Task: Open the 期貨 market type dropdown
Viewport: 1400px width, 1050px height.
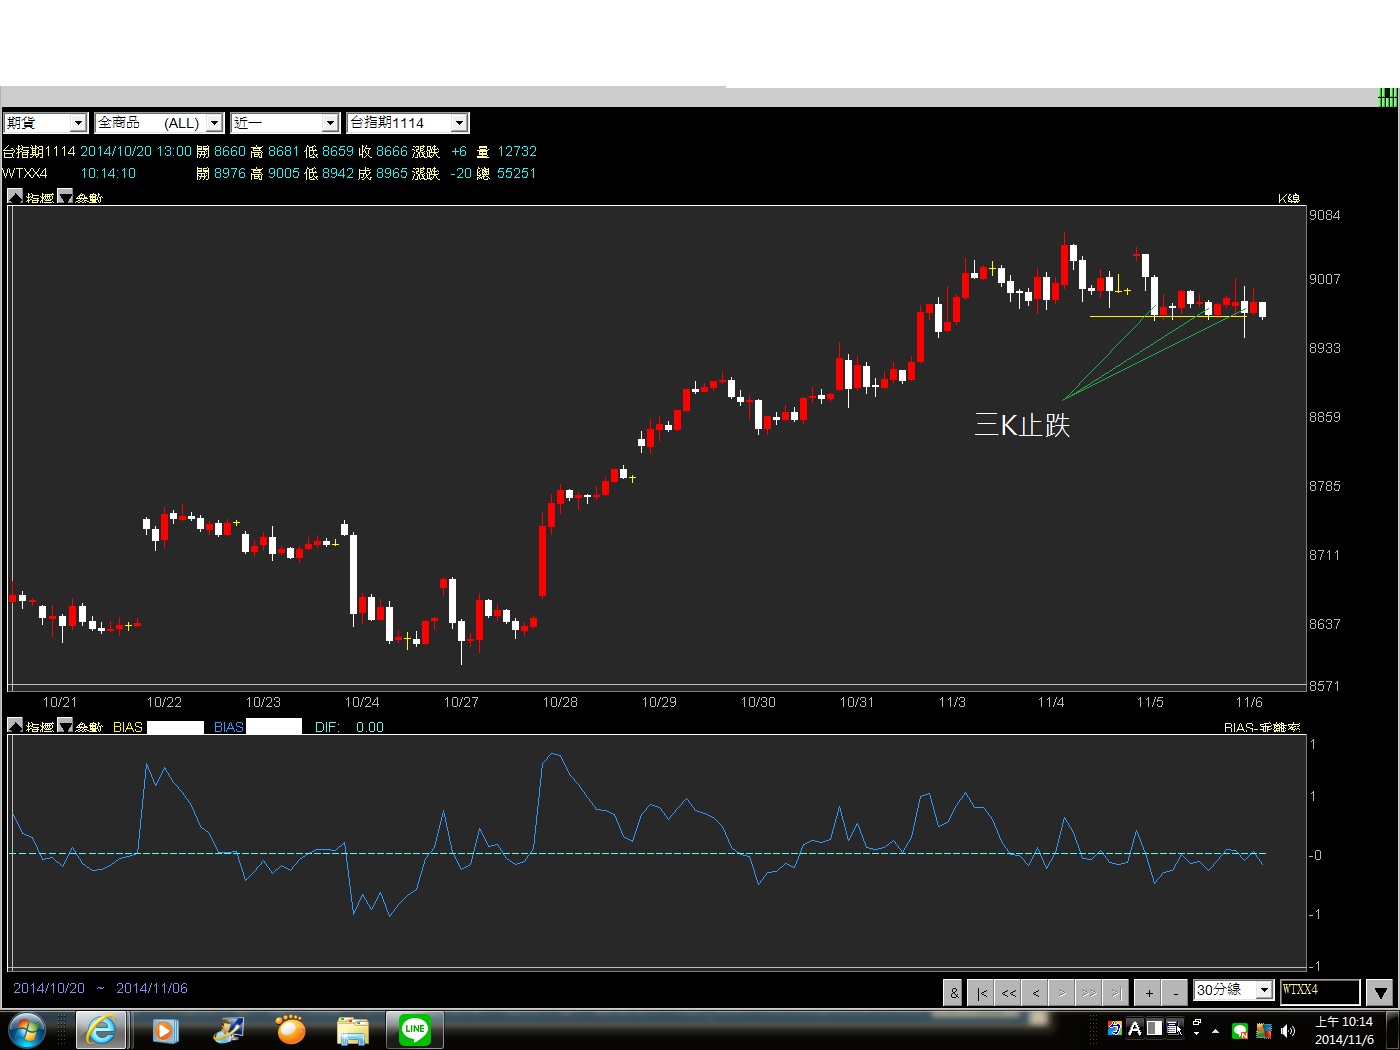Action: click(x=46, y=123)
